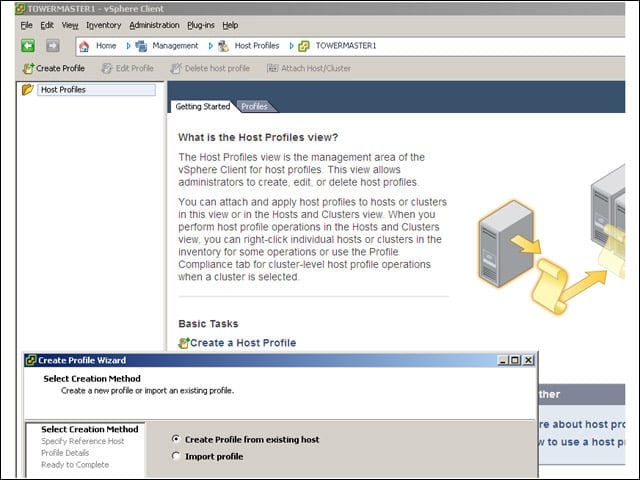This screenshot has height=480, width=640.
Task: Expand the breadcrumb arrow before Management
Action: point(128,46)
